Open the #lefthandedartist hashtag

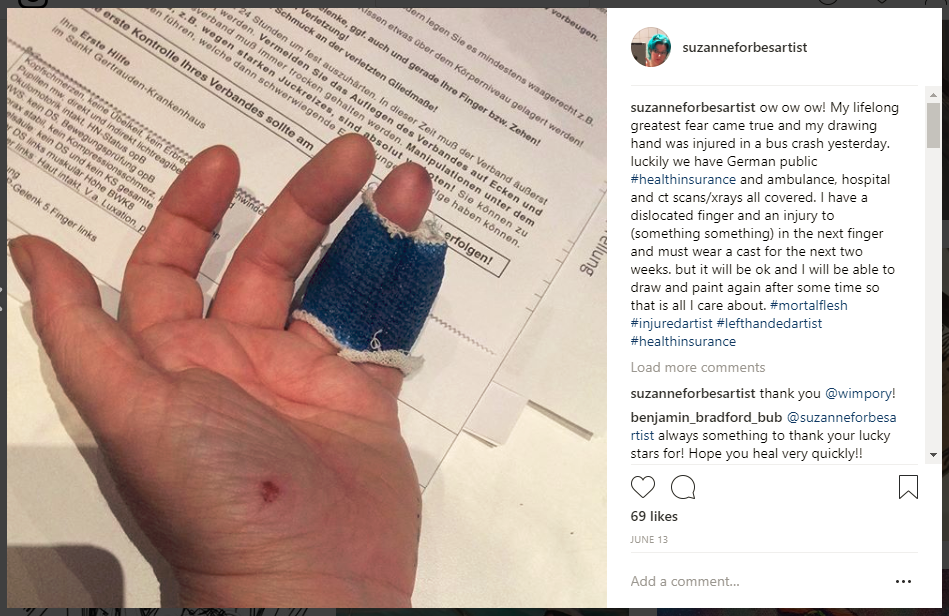click(x=769, y=323)
